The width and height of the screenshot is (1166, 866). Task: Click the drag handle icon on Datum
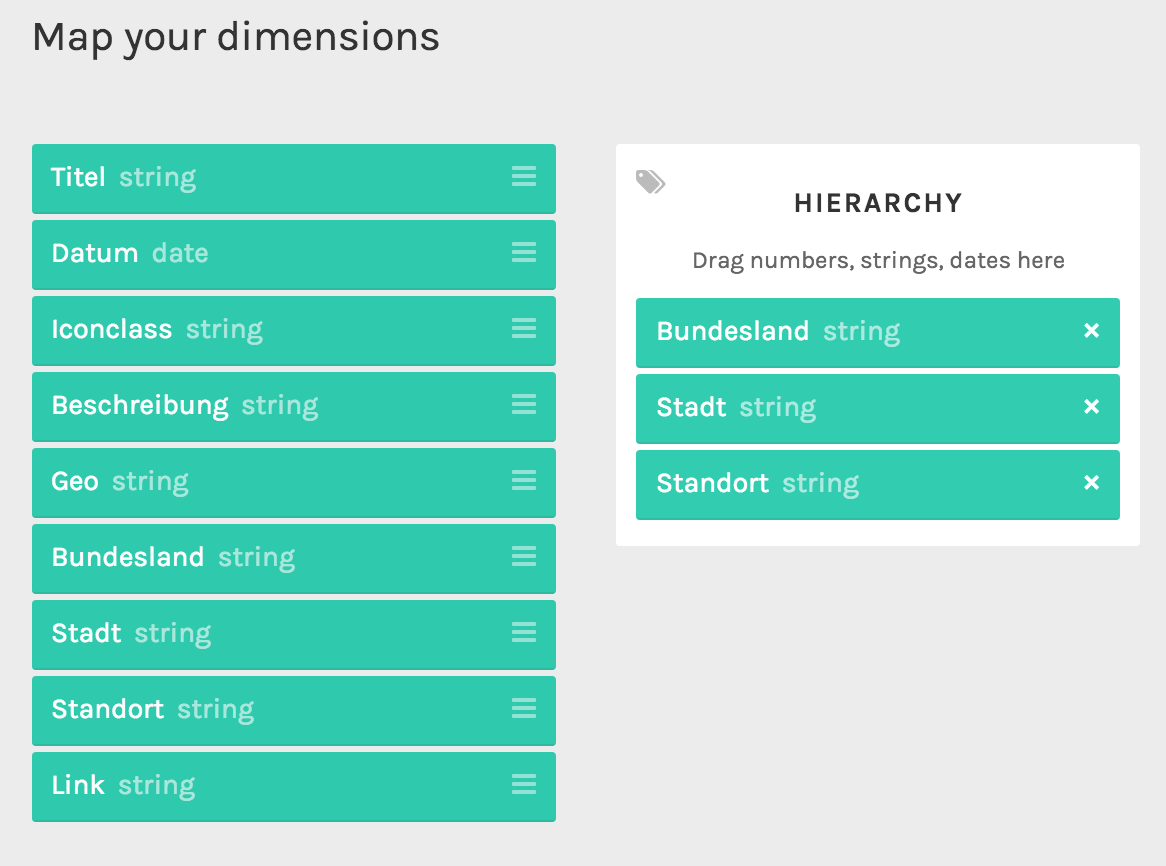point(524,252)
